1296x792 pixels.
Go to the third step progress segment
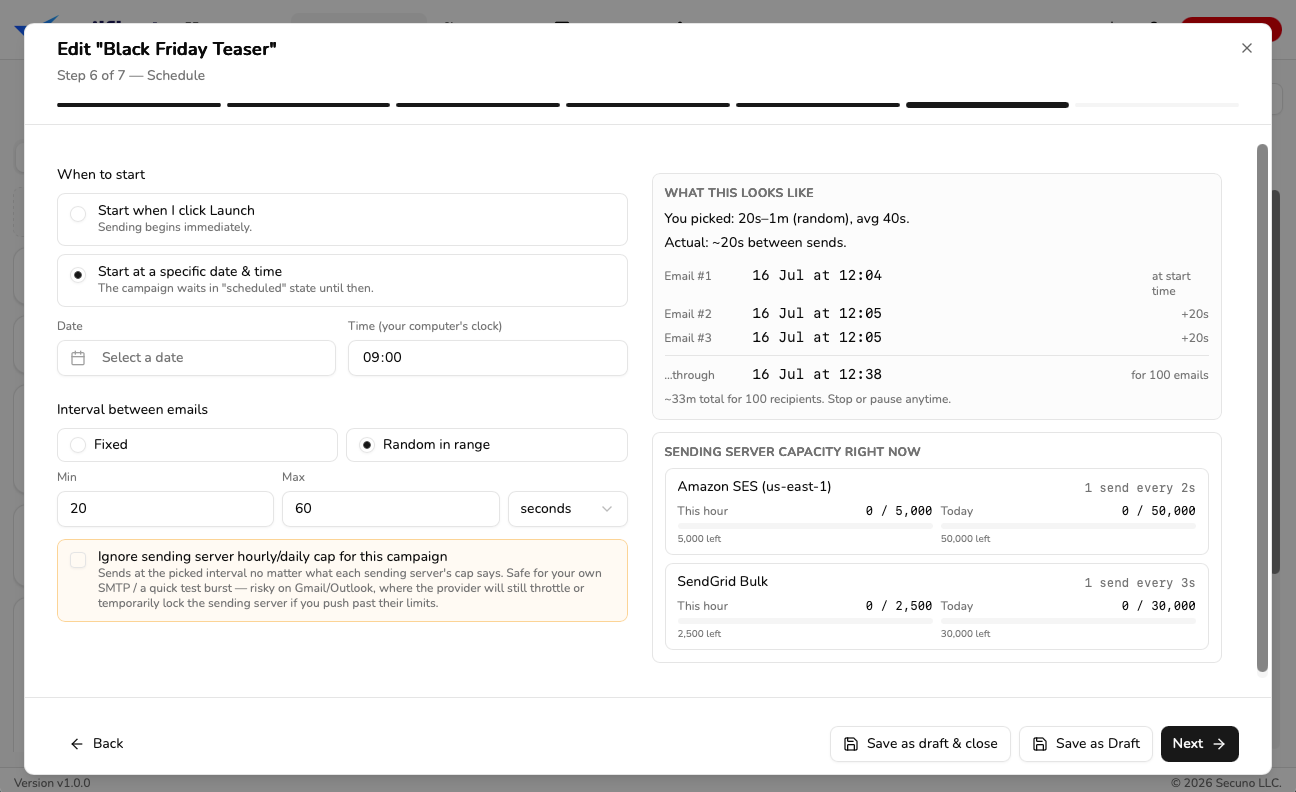point(478,105)
